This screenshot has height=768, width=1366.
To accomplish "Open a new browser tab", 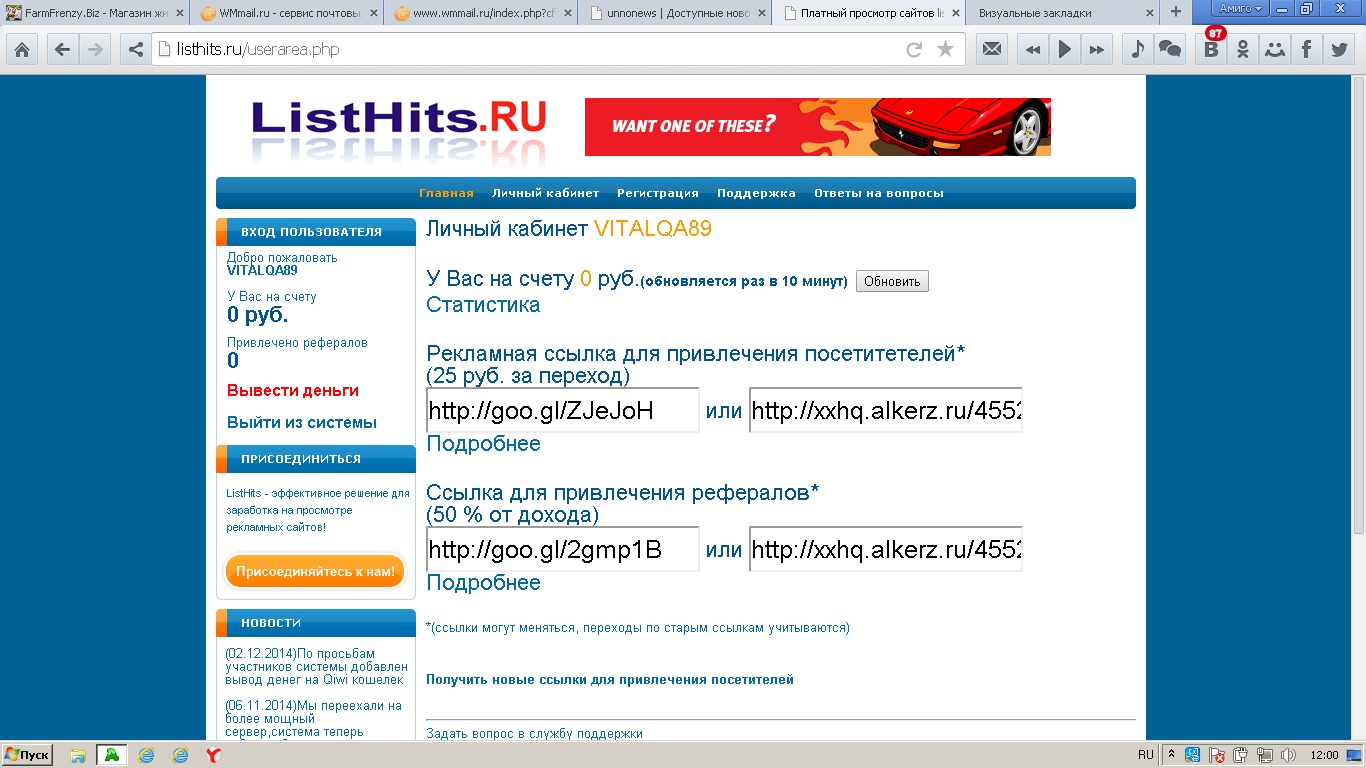I will (x=1175, y=12).
